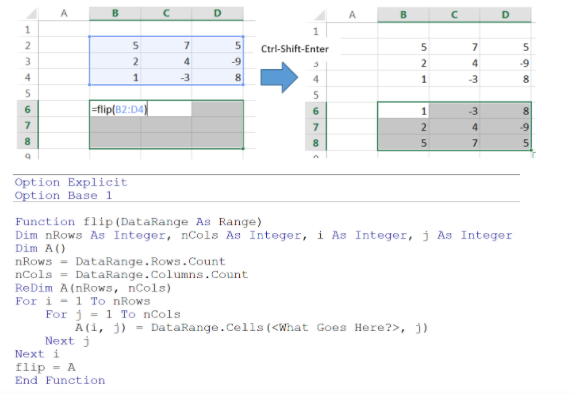Select column D header in the formula sheet
This screenshot has height=394, width=573.
coord(217,14)
